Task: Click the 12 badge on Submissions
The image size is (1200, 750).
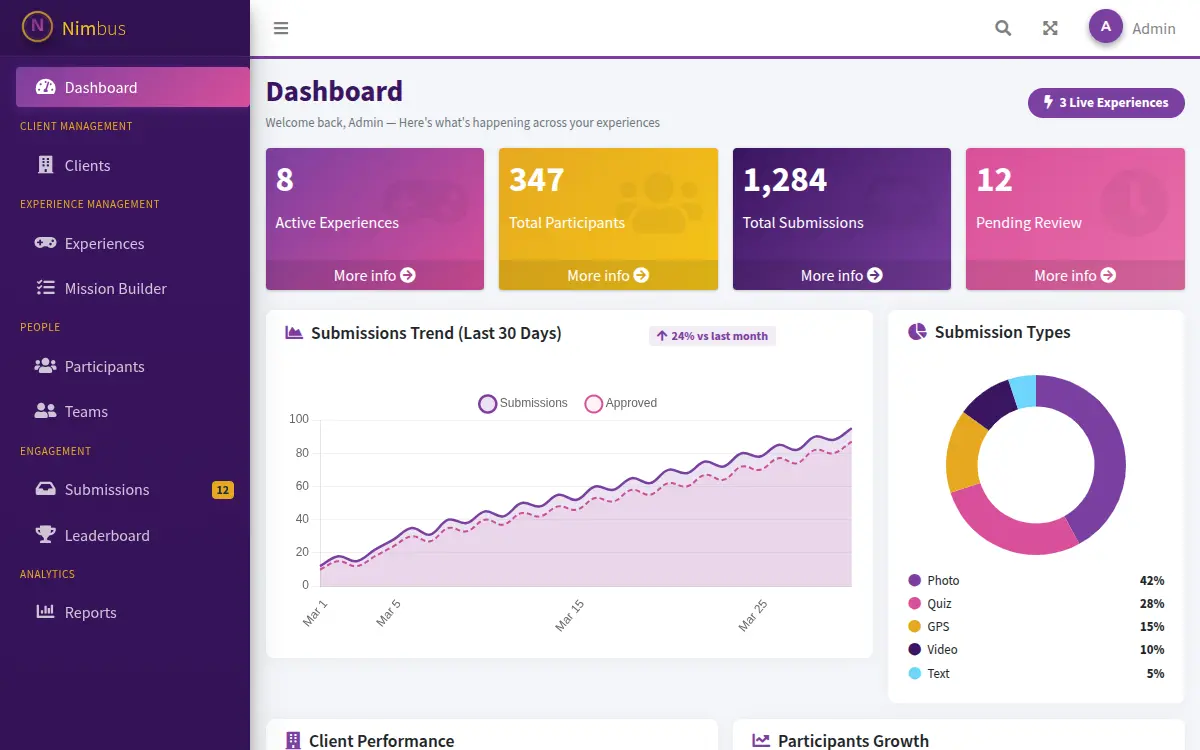Action: pyautogui.click(x=223, y=490)
